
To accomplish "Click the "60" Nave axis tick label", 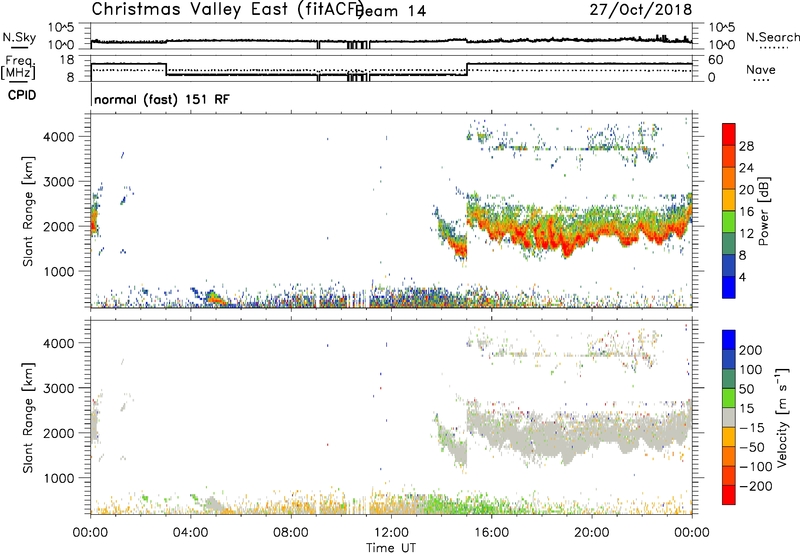I will point(716,60).
